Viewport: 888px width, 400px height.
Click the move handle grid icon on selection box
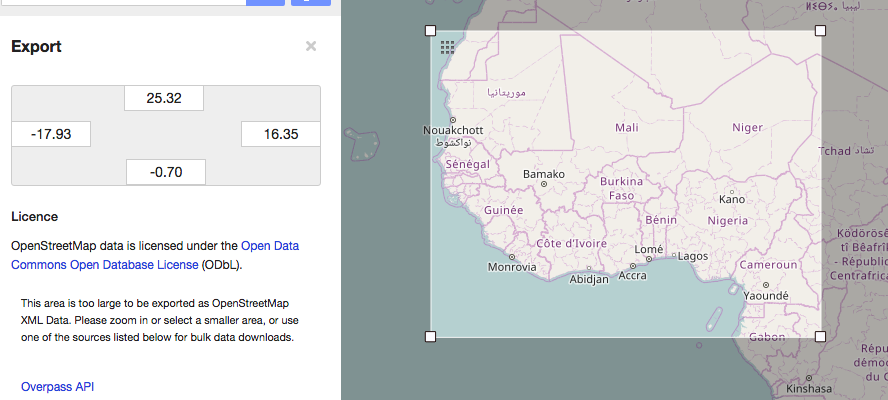pyautogui.click(x=447, y=46)
